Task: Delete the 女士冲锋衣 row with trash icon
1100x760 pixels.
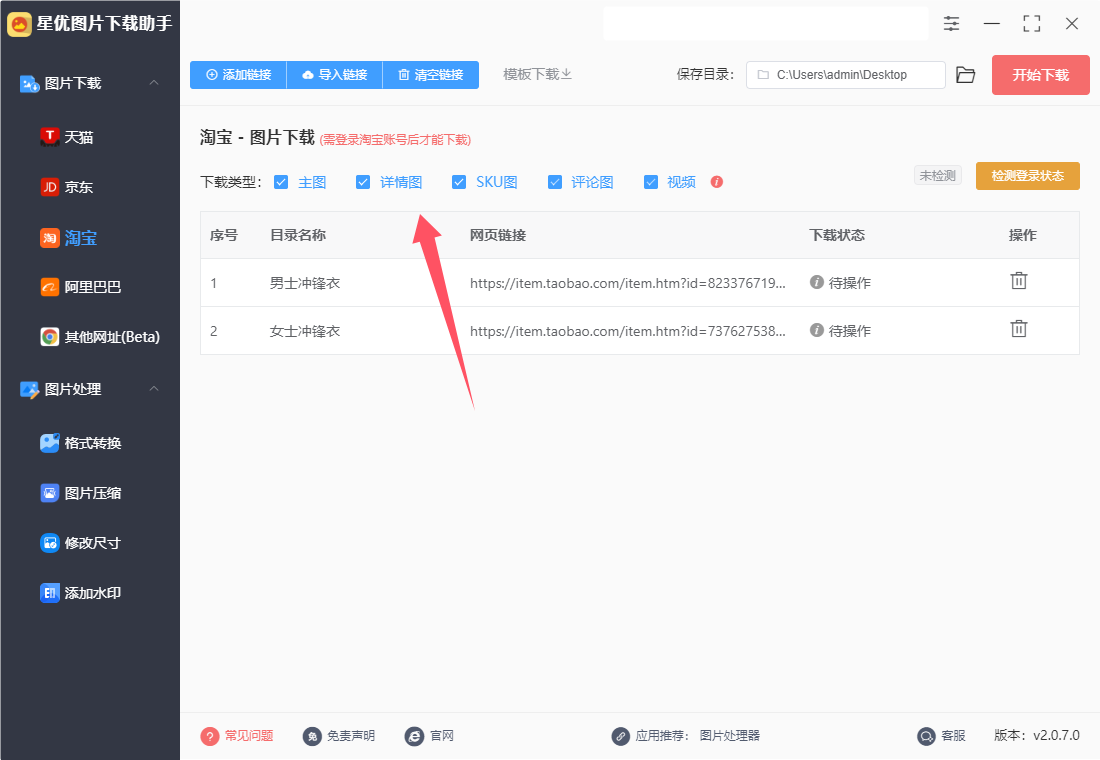Action: [1019, 328]
